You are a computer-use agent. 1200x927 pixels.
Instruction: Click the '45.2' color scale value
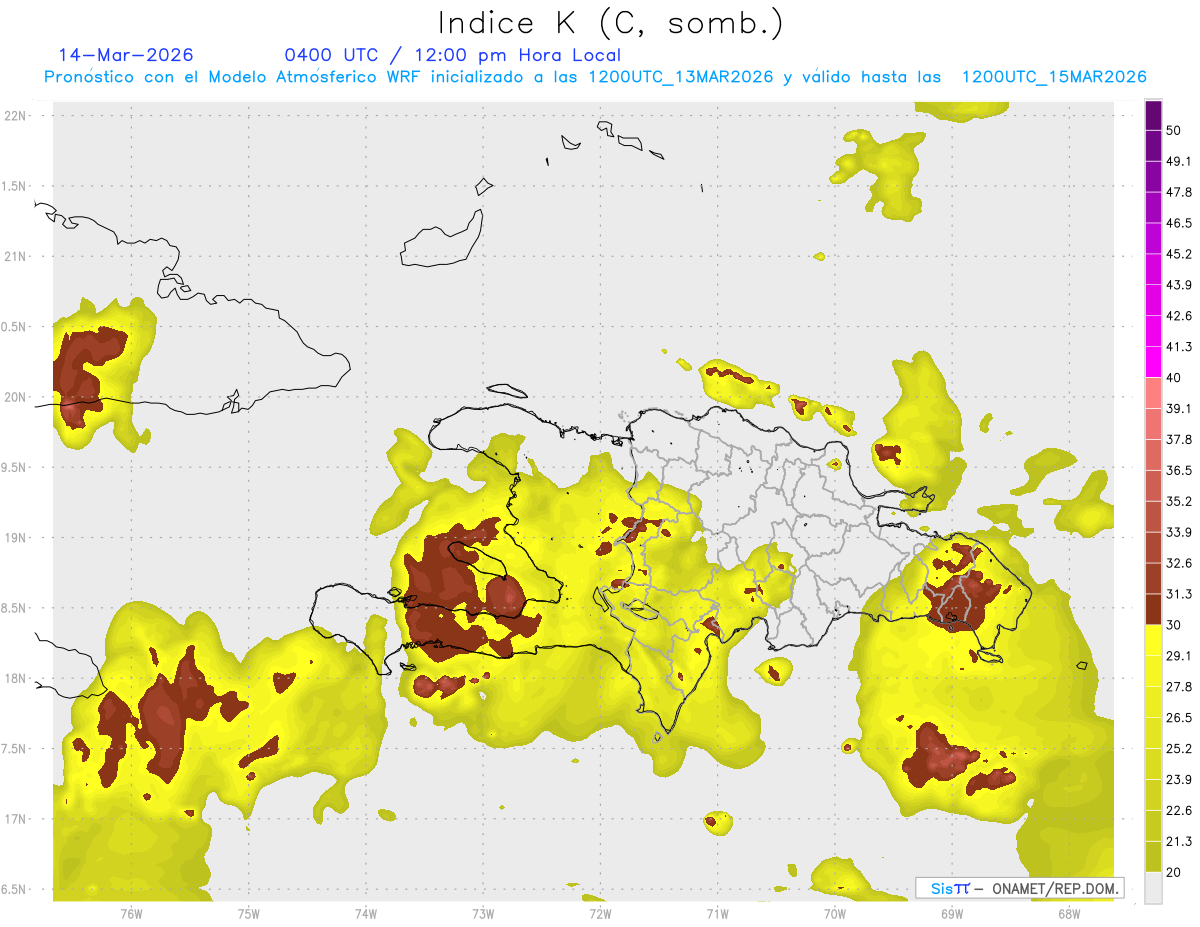click(1179, 255)
